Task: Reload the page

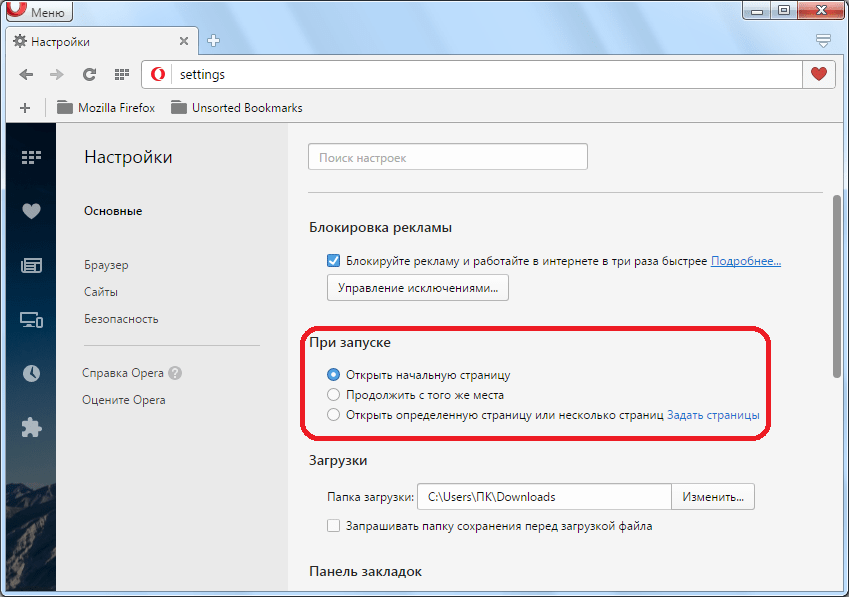Action: click(x=89, y=75)
